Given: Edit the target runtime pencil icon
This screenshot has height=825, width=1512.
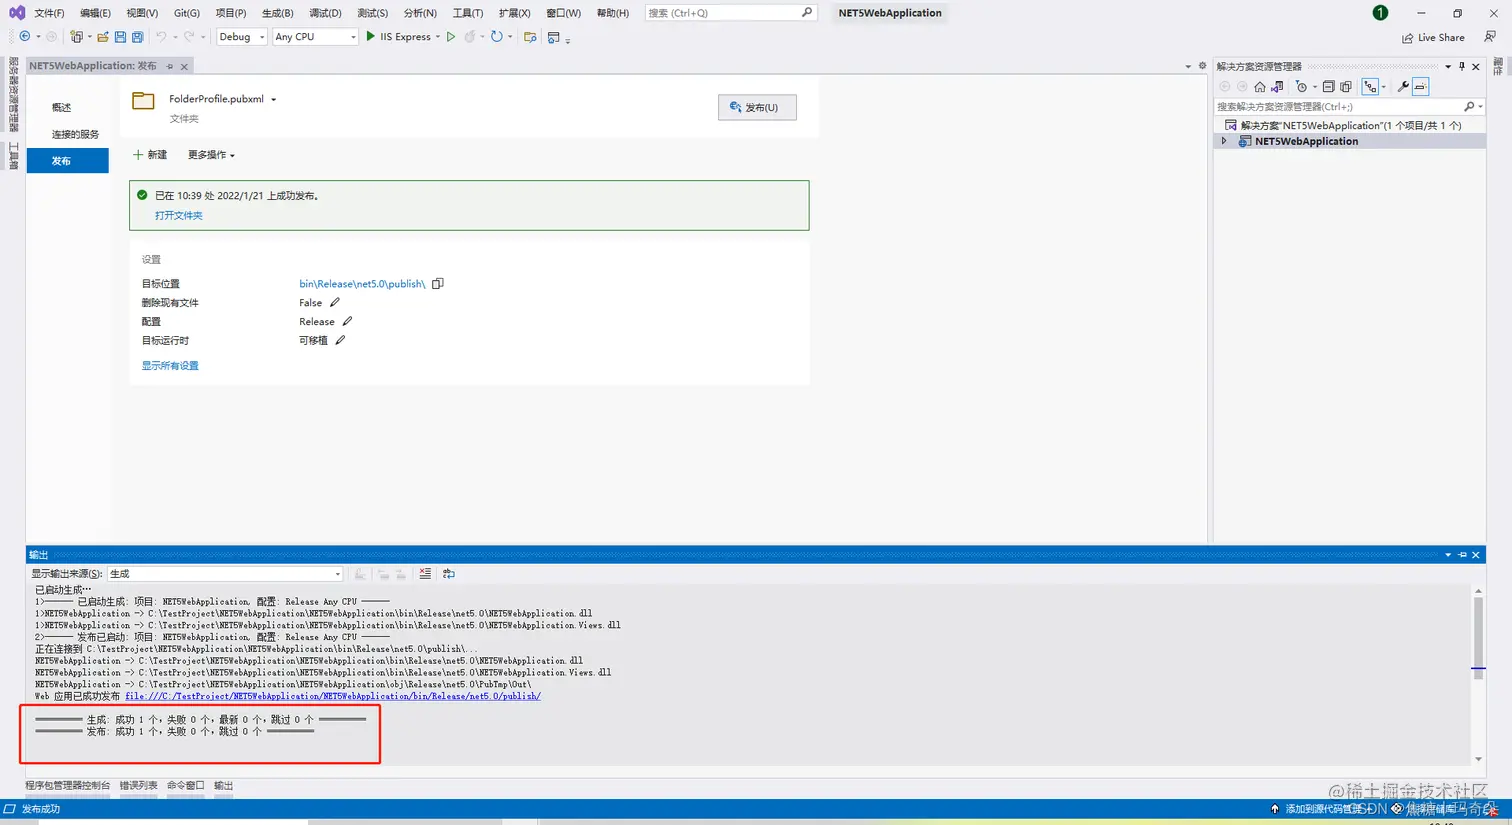Looking at the screenshot, I should click(340, 340).
